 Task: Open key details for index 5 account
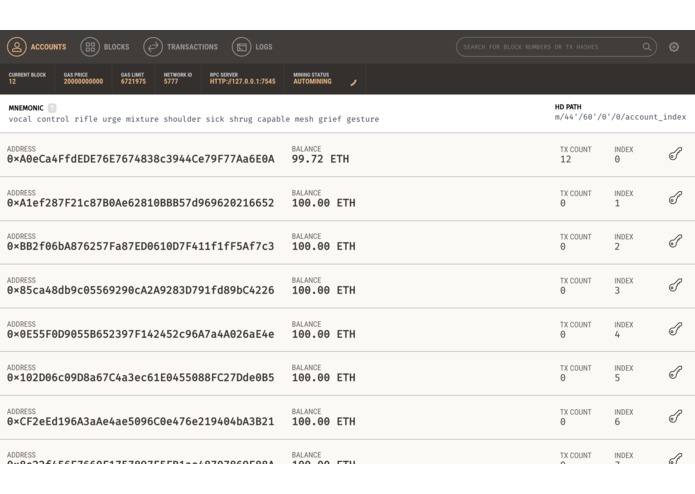point(675,373)
